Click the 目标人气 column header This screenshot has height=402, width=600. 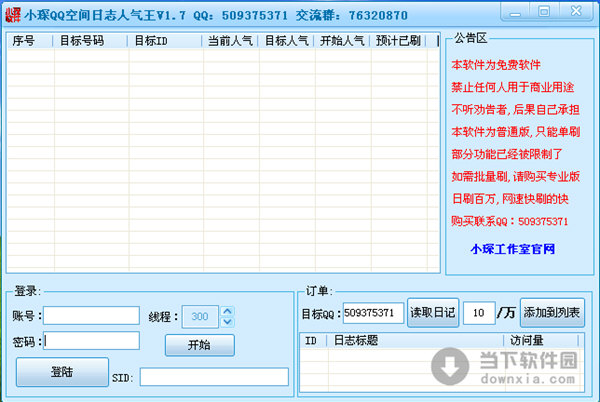pyautogui.click(x=286, y=41)
